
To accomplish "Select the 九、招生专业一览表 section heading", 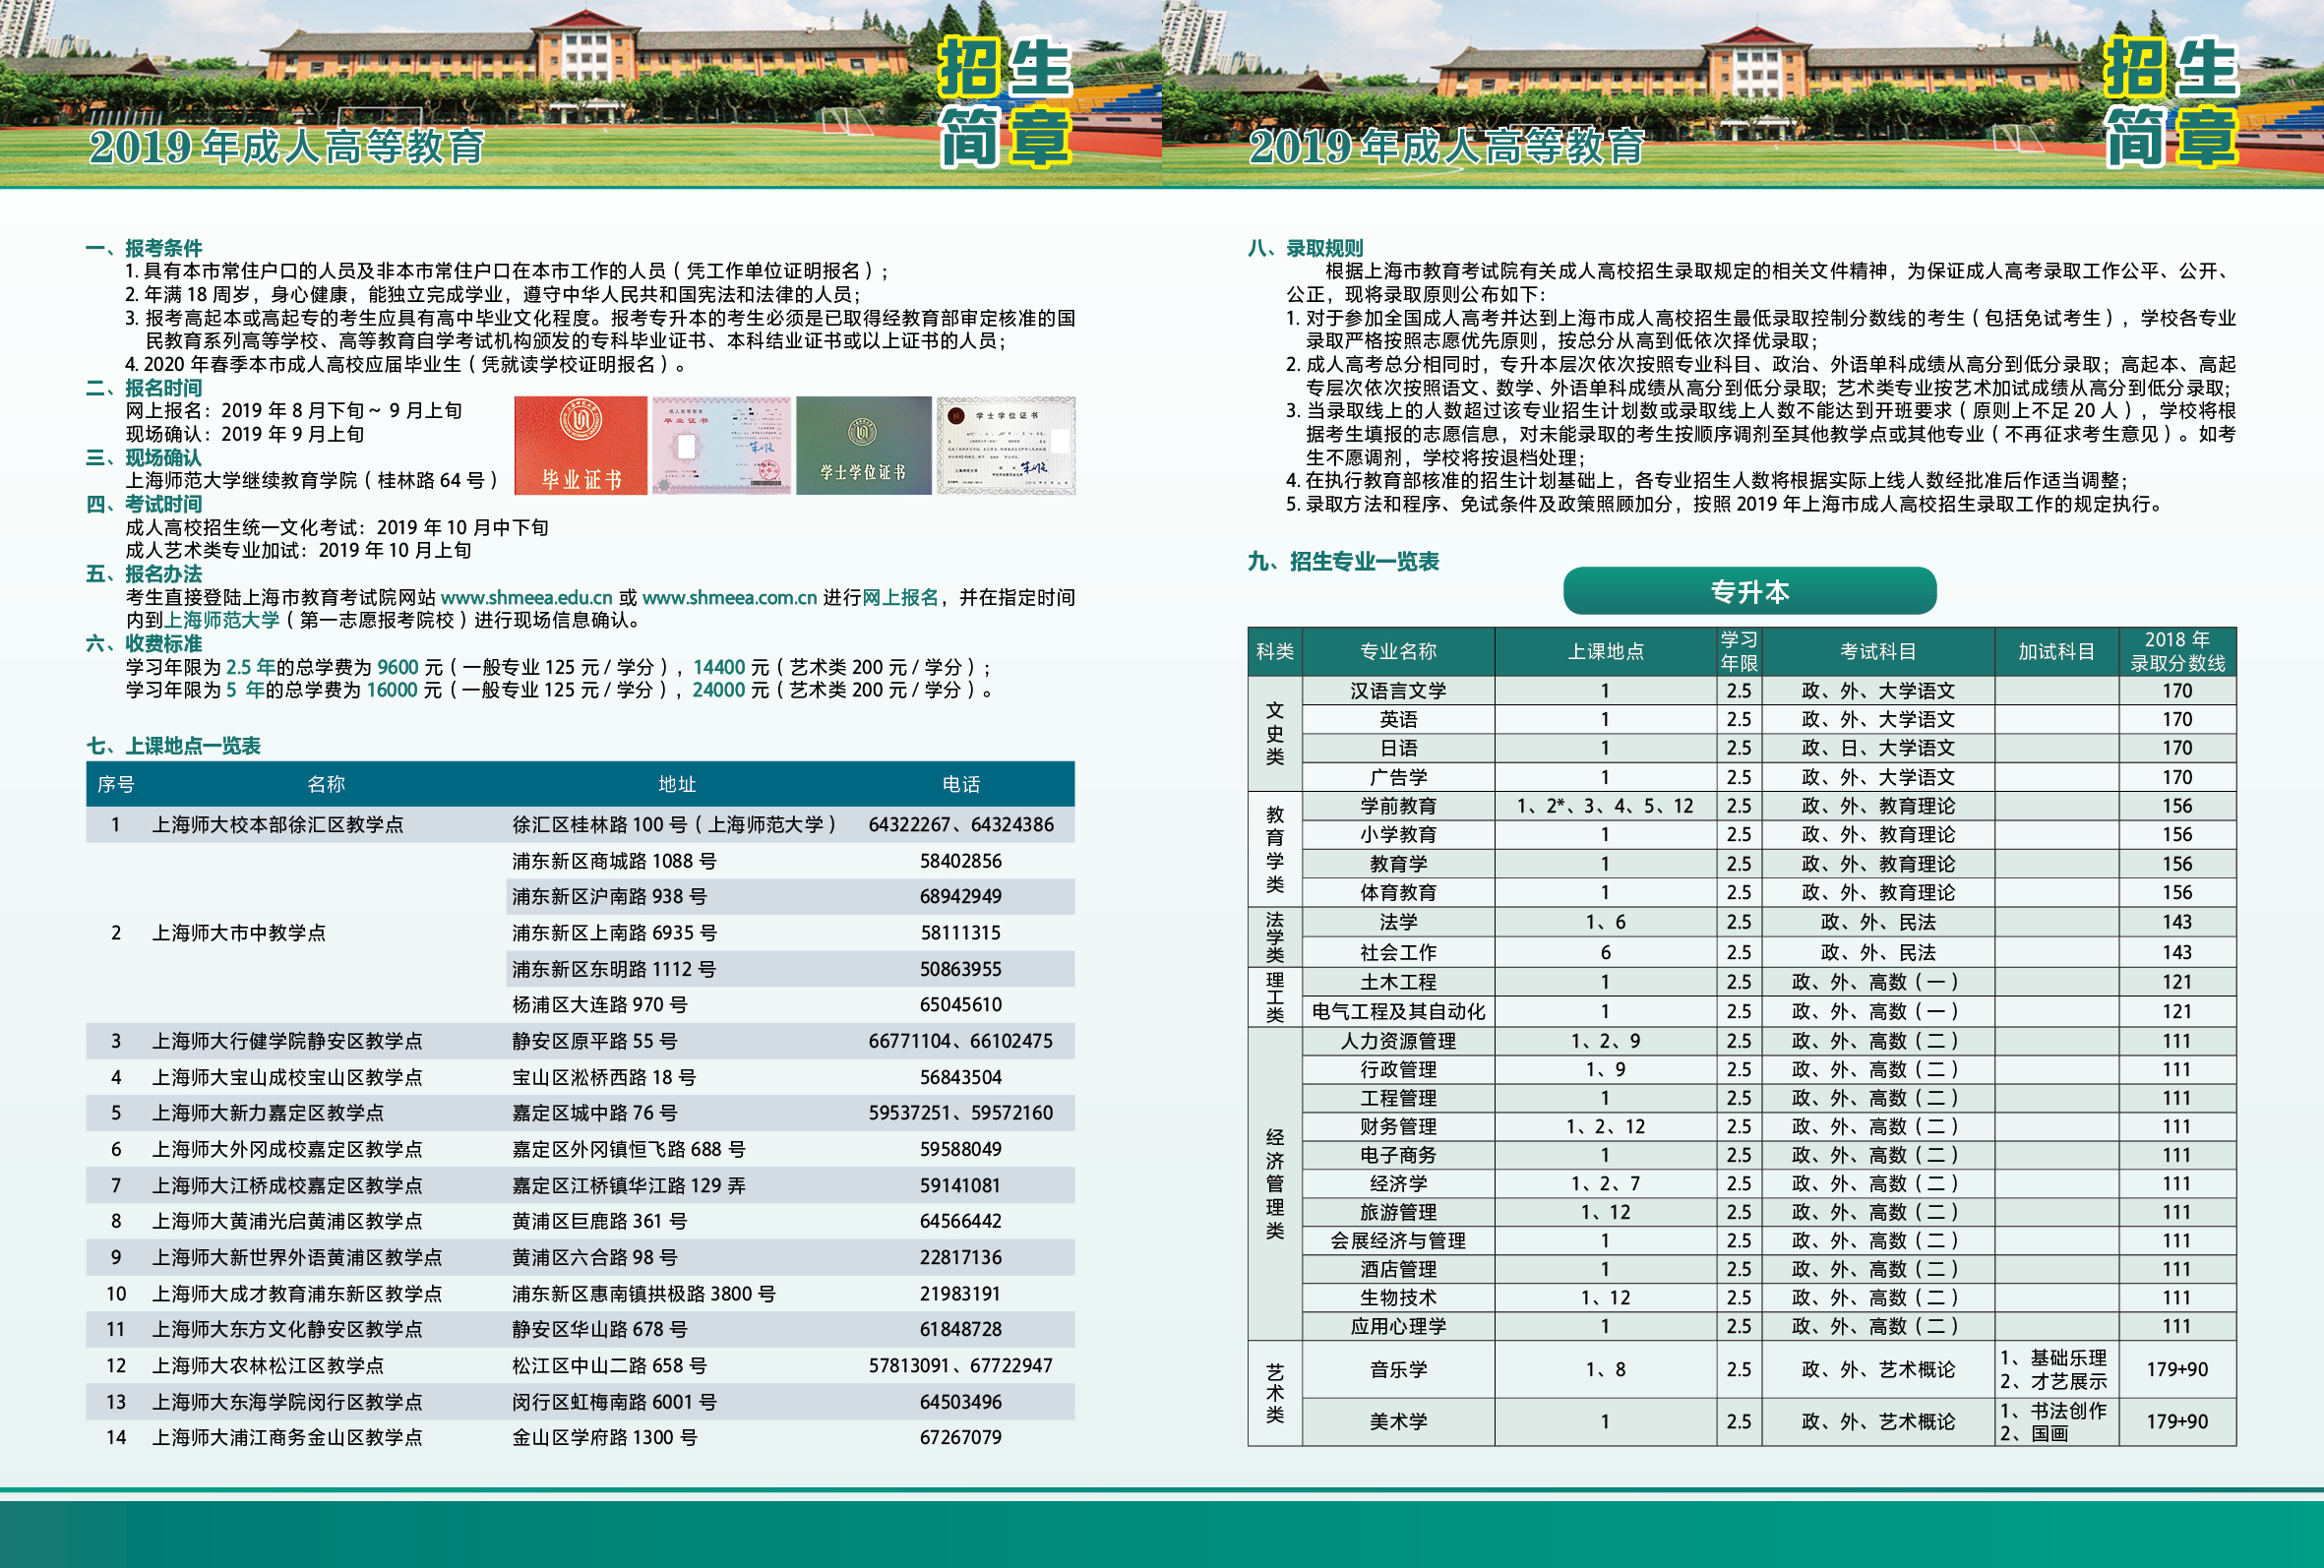I will pyautogui.click(x=1342, y=562).
